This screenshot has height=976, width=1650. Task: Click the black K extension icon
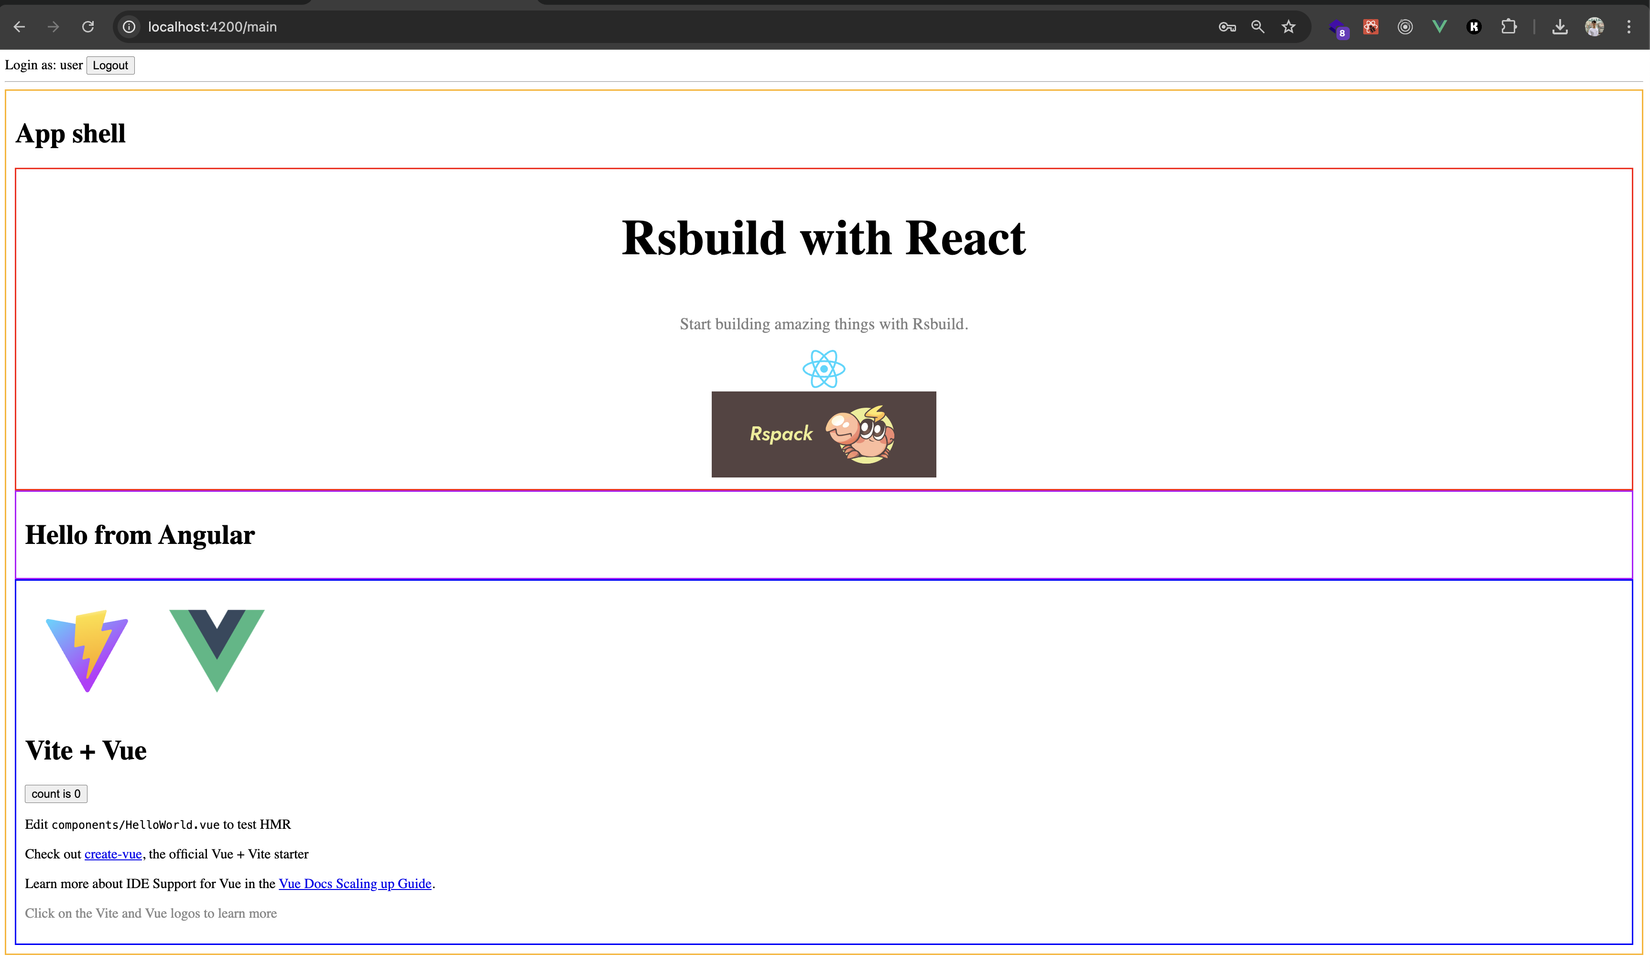[1473, 26]
